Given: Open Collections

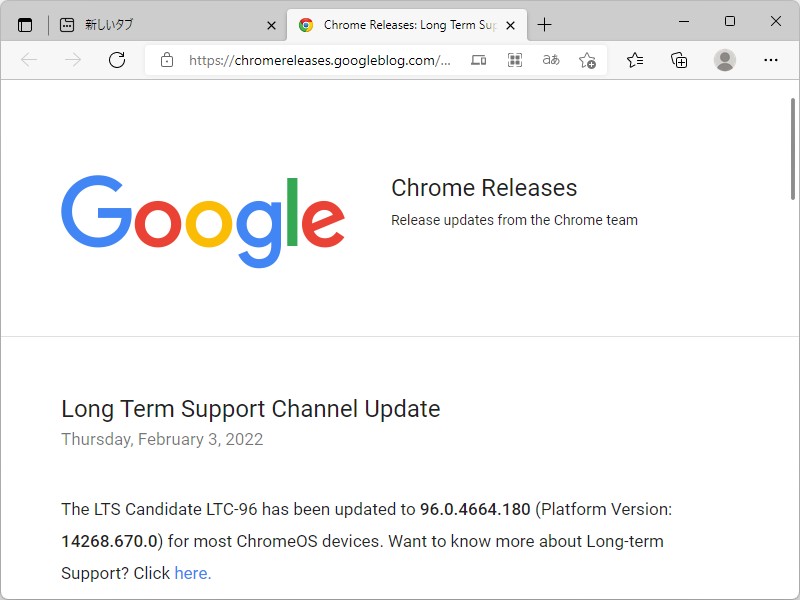Looking at the screenshot, I should (679, 60).
